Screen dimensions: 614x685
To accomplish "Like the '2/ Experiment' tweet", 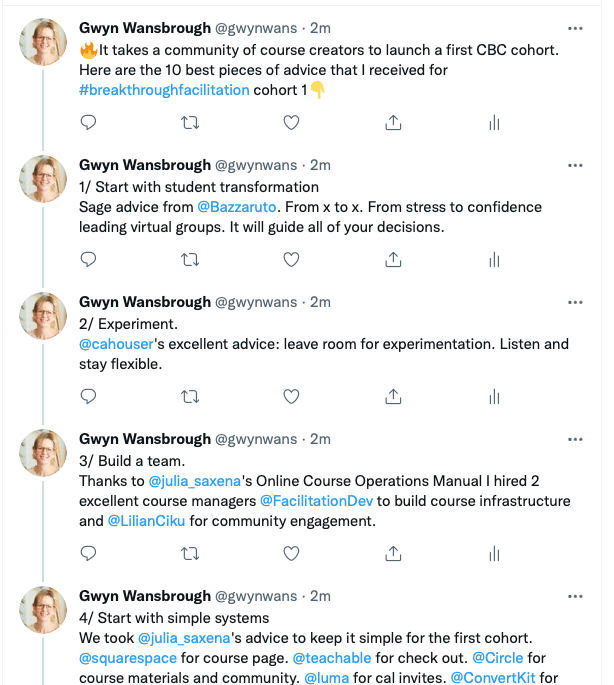I will pyautogui.click(x=291, y=397).
